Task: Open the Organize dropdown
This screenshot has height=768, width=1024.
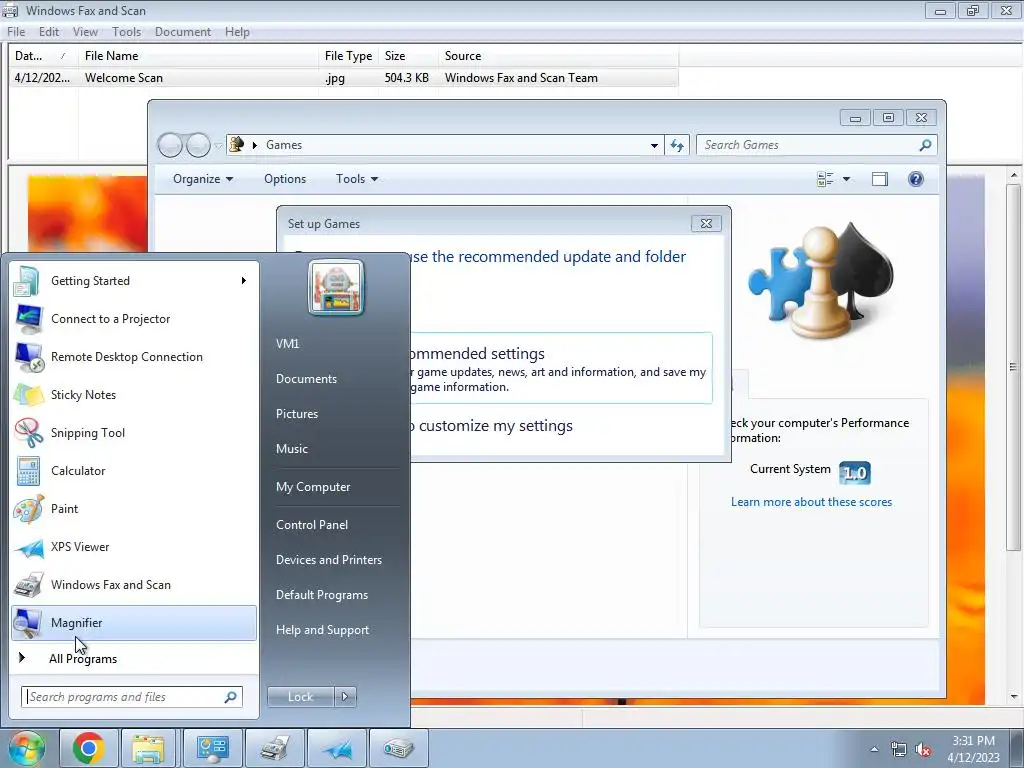Action: 202,179
